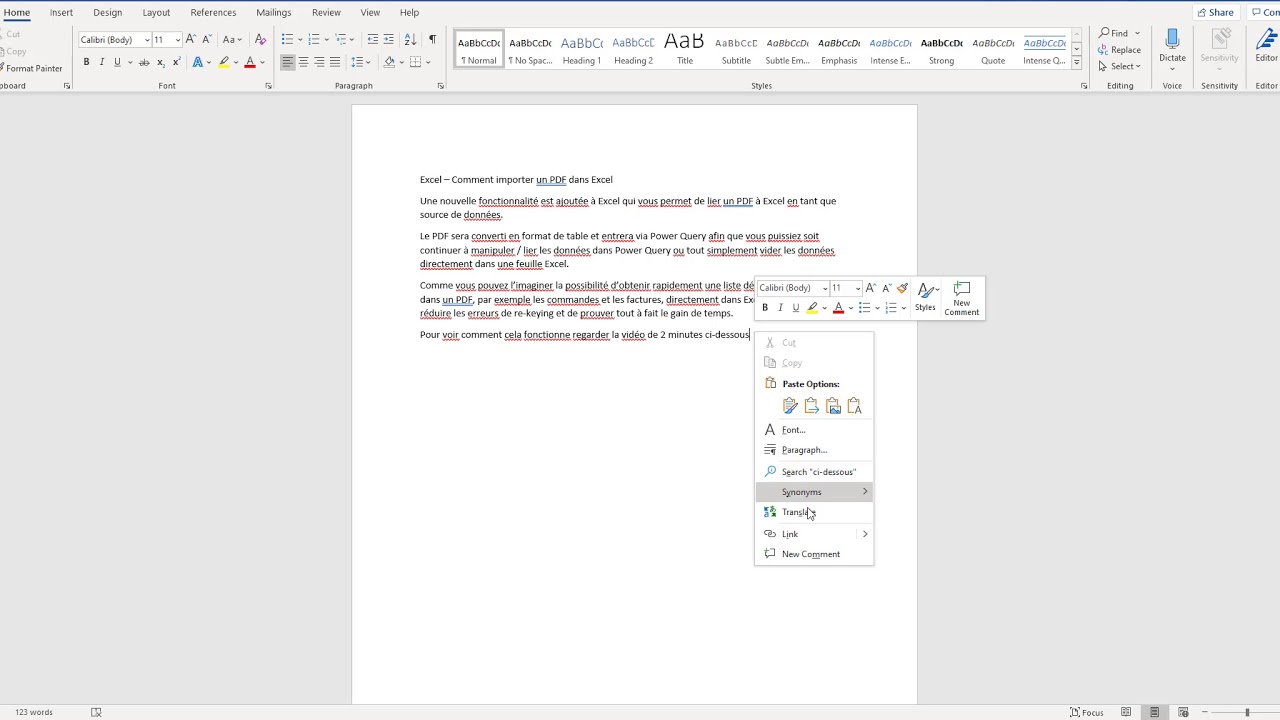Viewport: 1280px width, 720px height.
Task: Open the ribbon font name dropdown
Action: 146,40
